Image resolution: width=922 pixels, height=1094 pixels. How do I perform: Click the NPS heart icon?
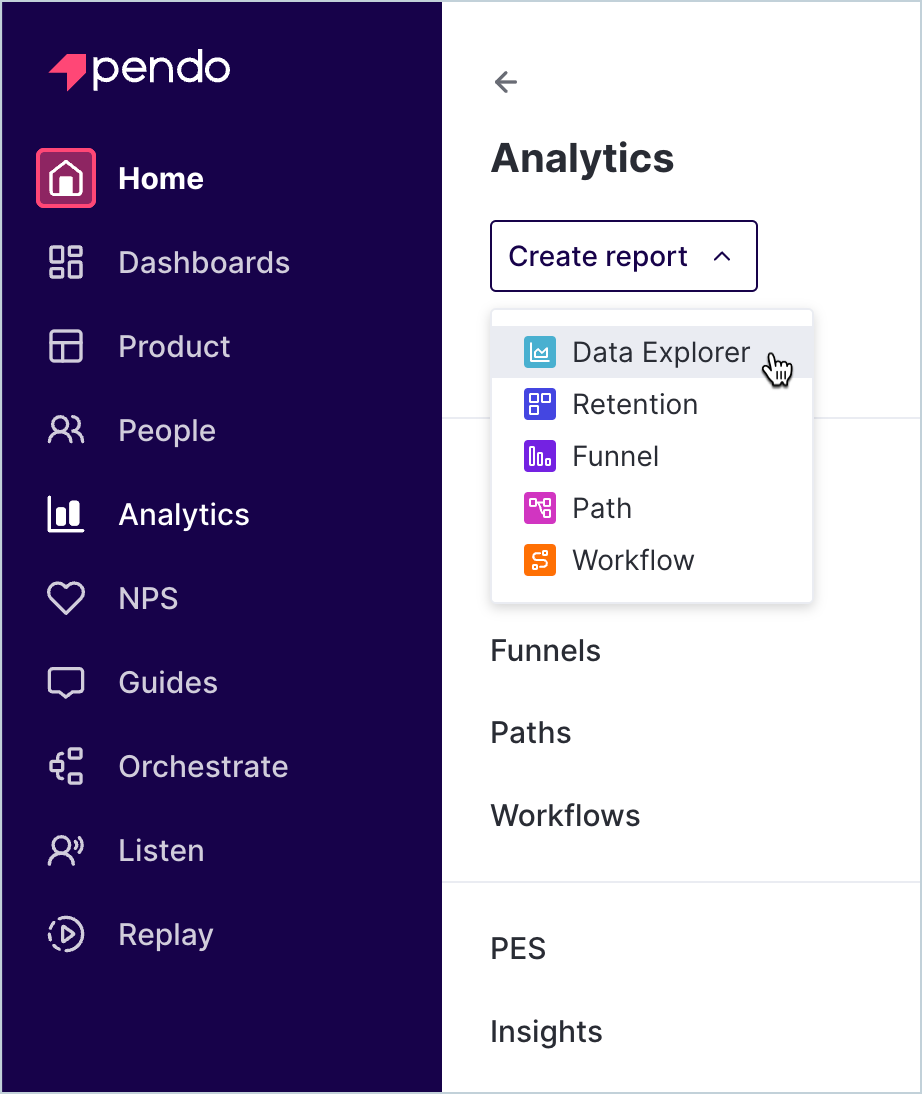coord(66,598)
